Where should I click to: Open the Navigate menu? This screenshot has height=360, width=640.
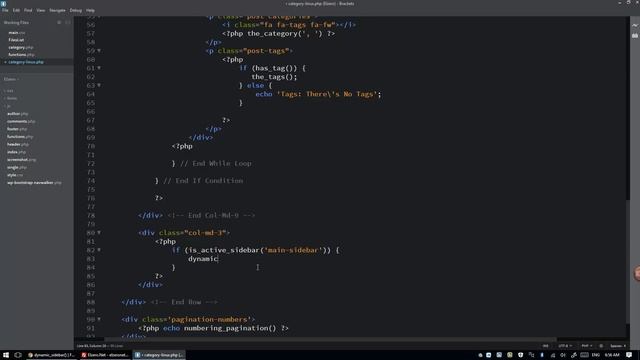click(x=58, y=10)
